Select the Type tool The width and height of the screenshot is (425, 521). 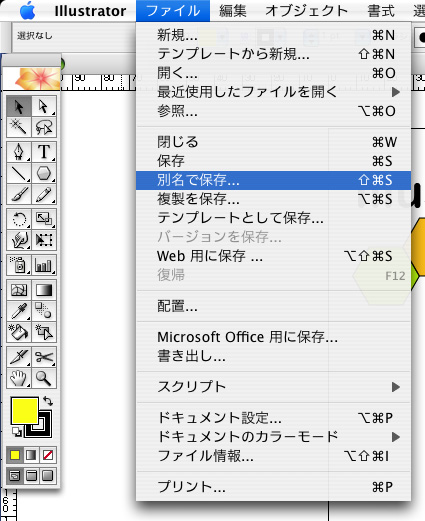tap(44, 152)
